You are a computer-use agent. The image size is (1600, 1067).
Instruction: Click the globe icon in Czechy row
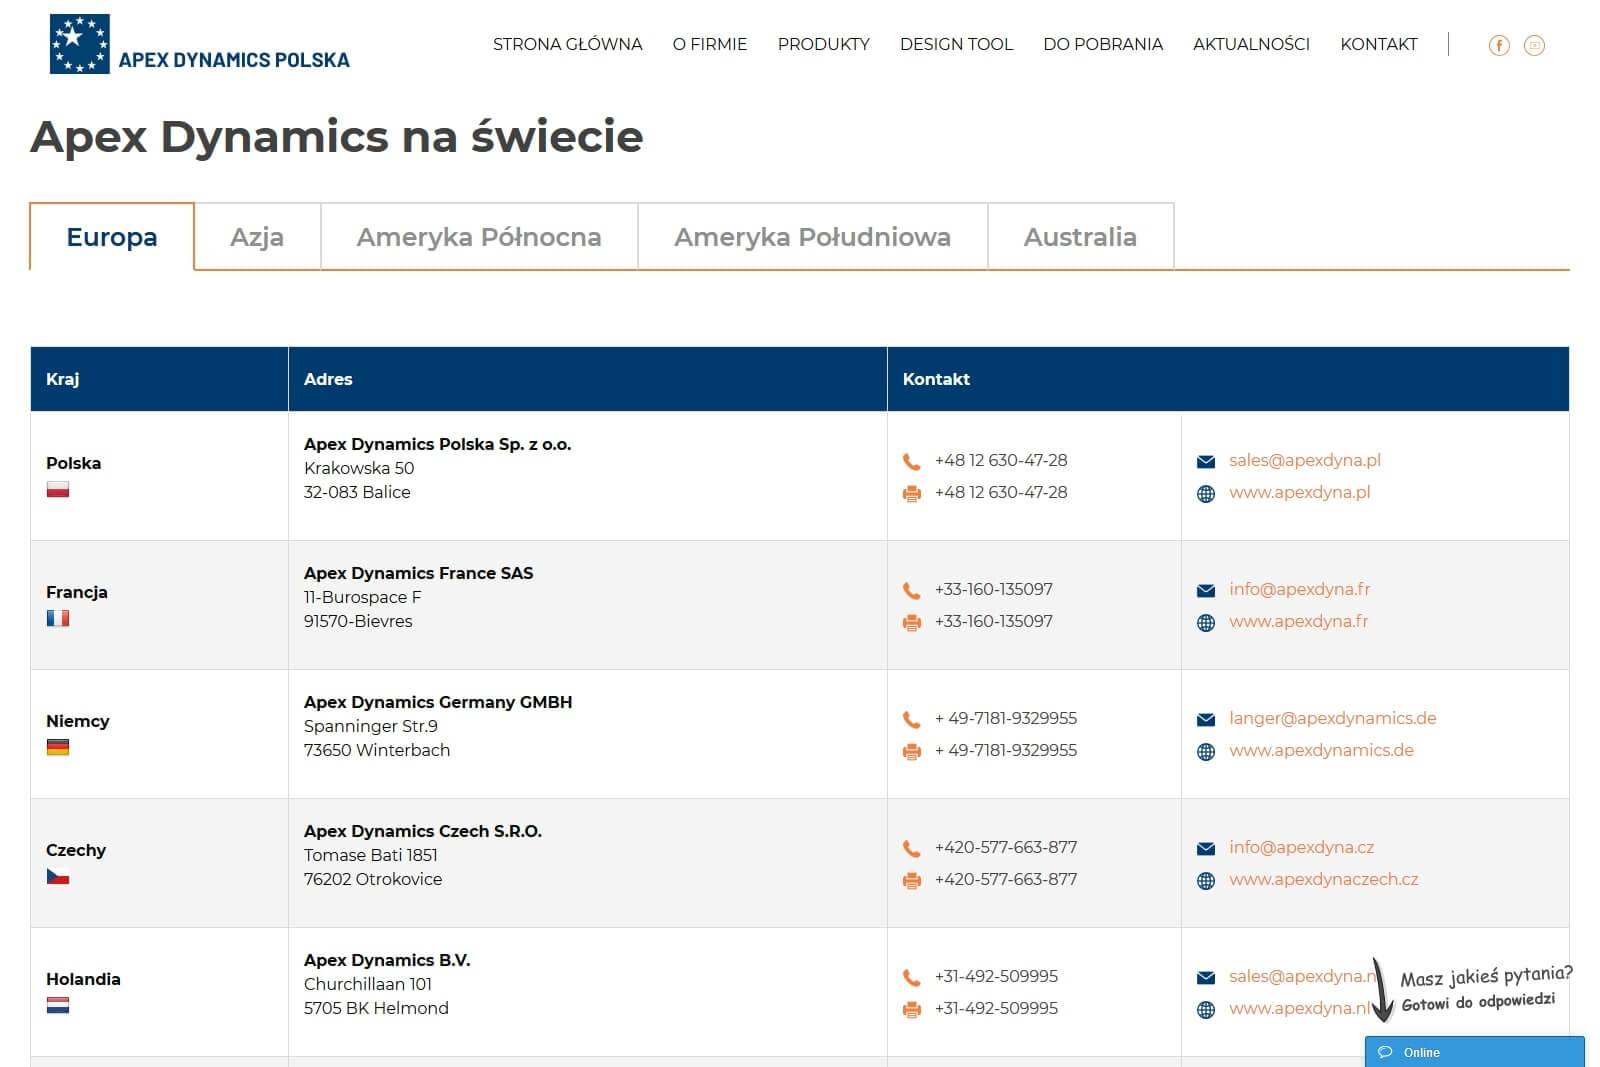point(1206,881)
